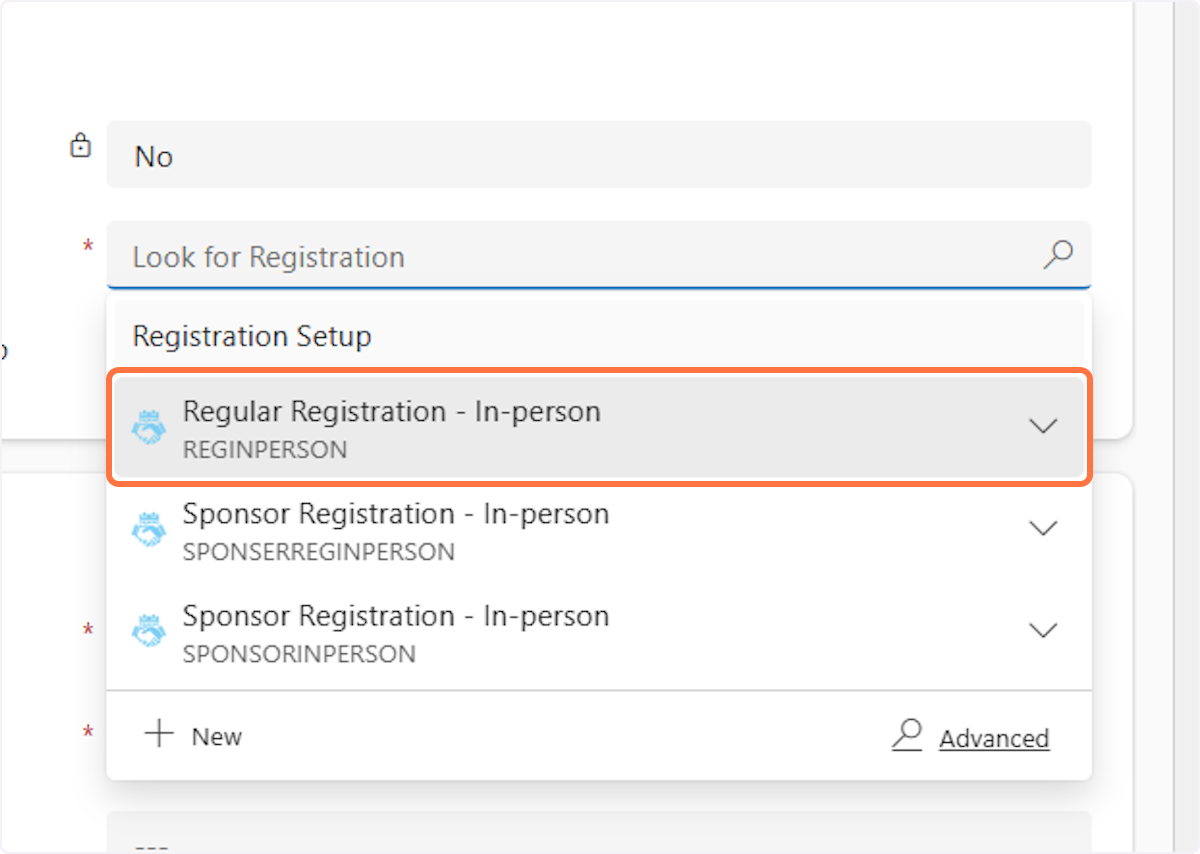Image resolution: width=1200 pixels, height=854 pixels.
Task: Click the record icon next to SPONSERREGINPERSON
Action: (x=150, y=529)
